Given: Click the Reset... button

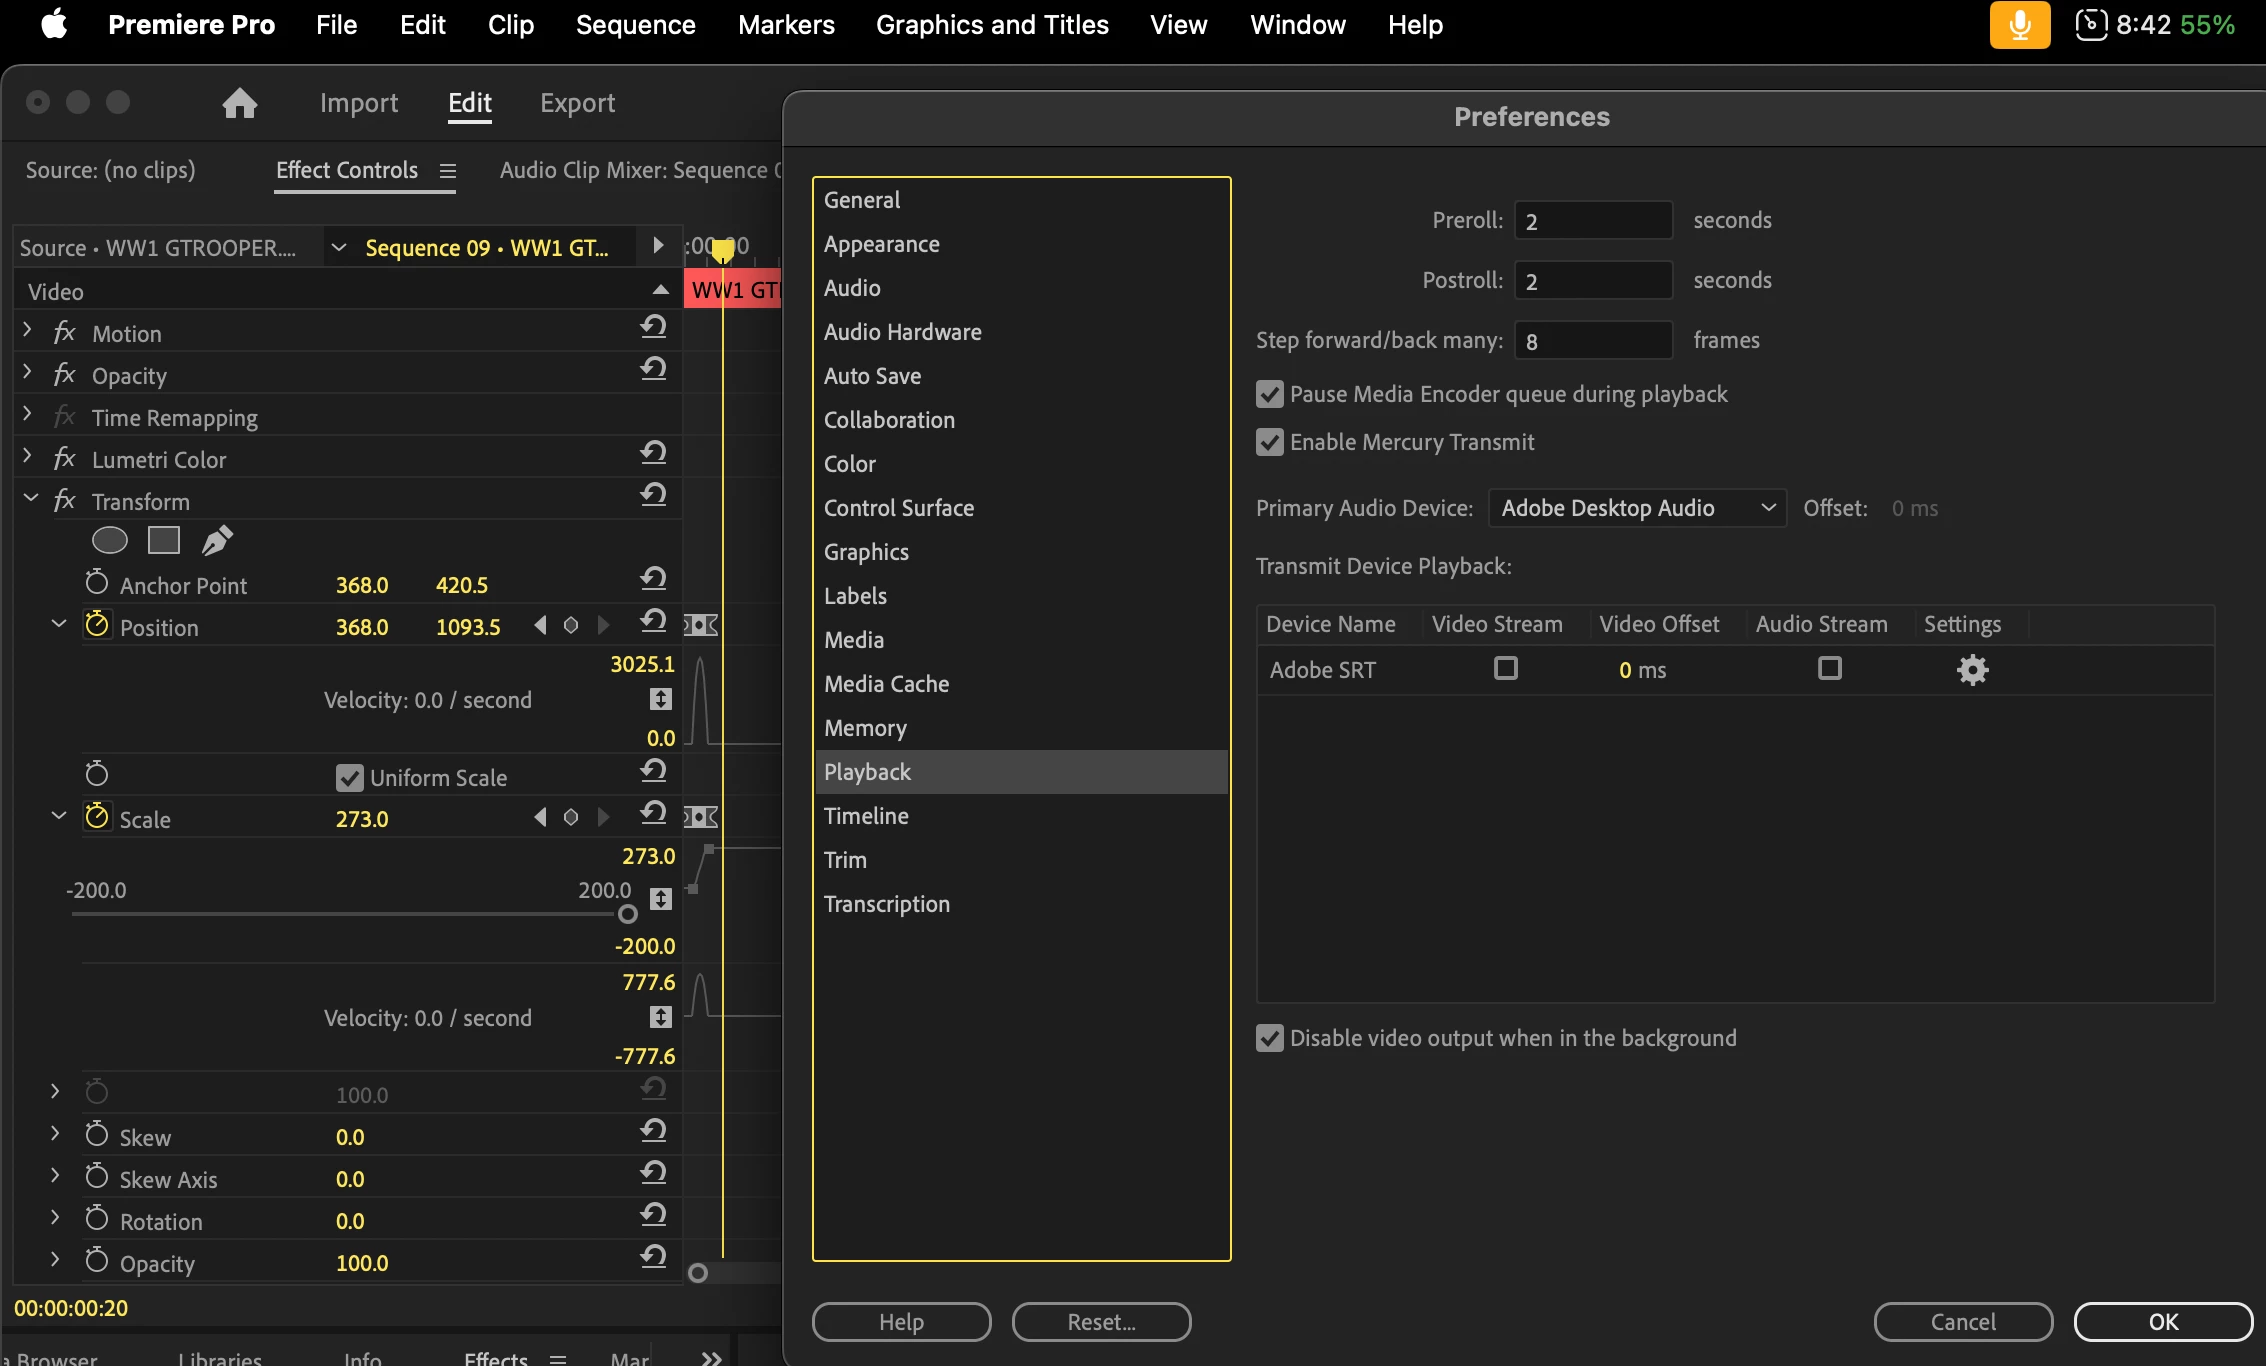Looking at the screenshot, I should [1101, 1322].
